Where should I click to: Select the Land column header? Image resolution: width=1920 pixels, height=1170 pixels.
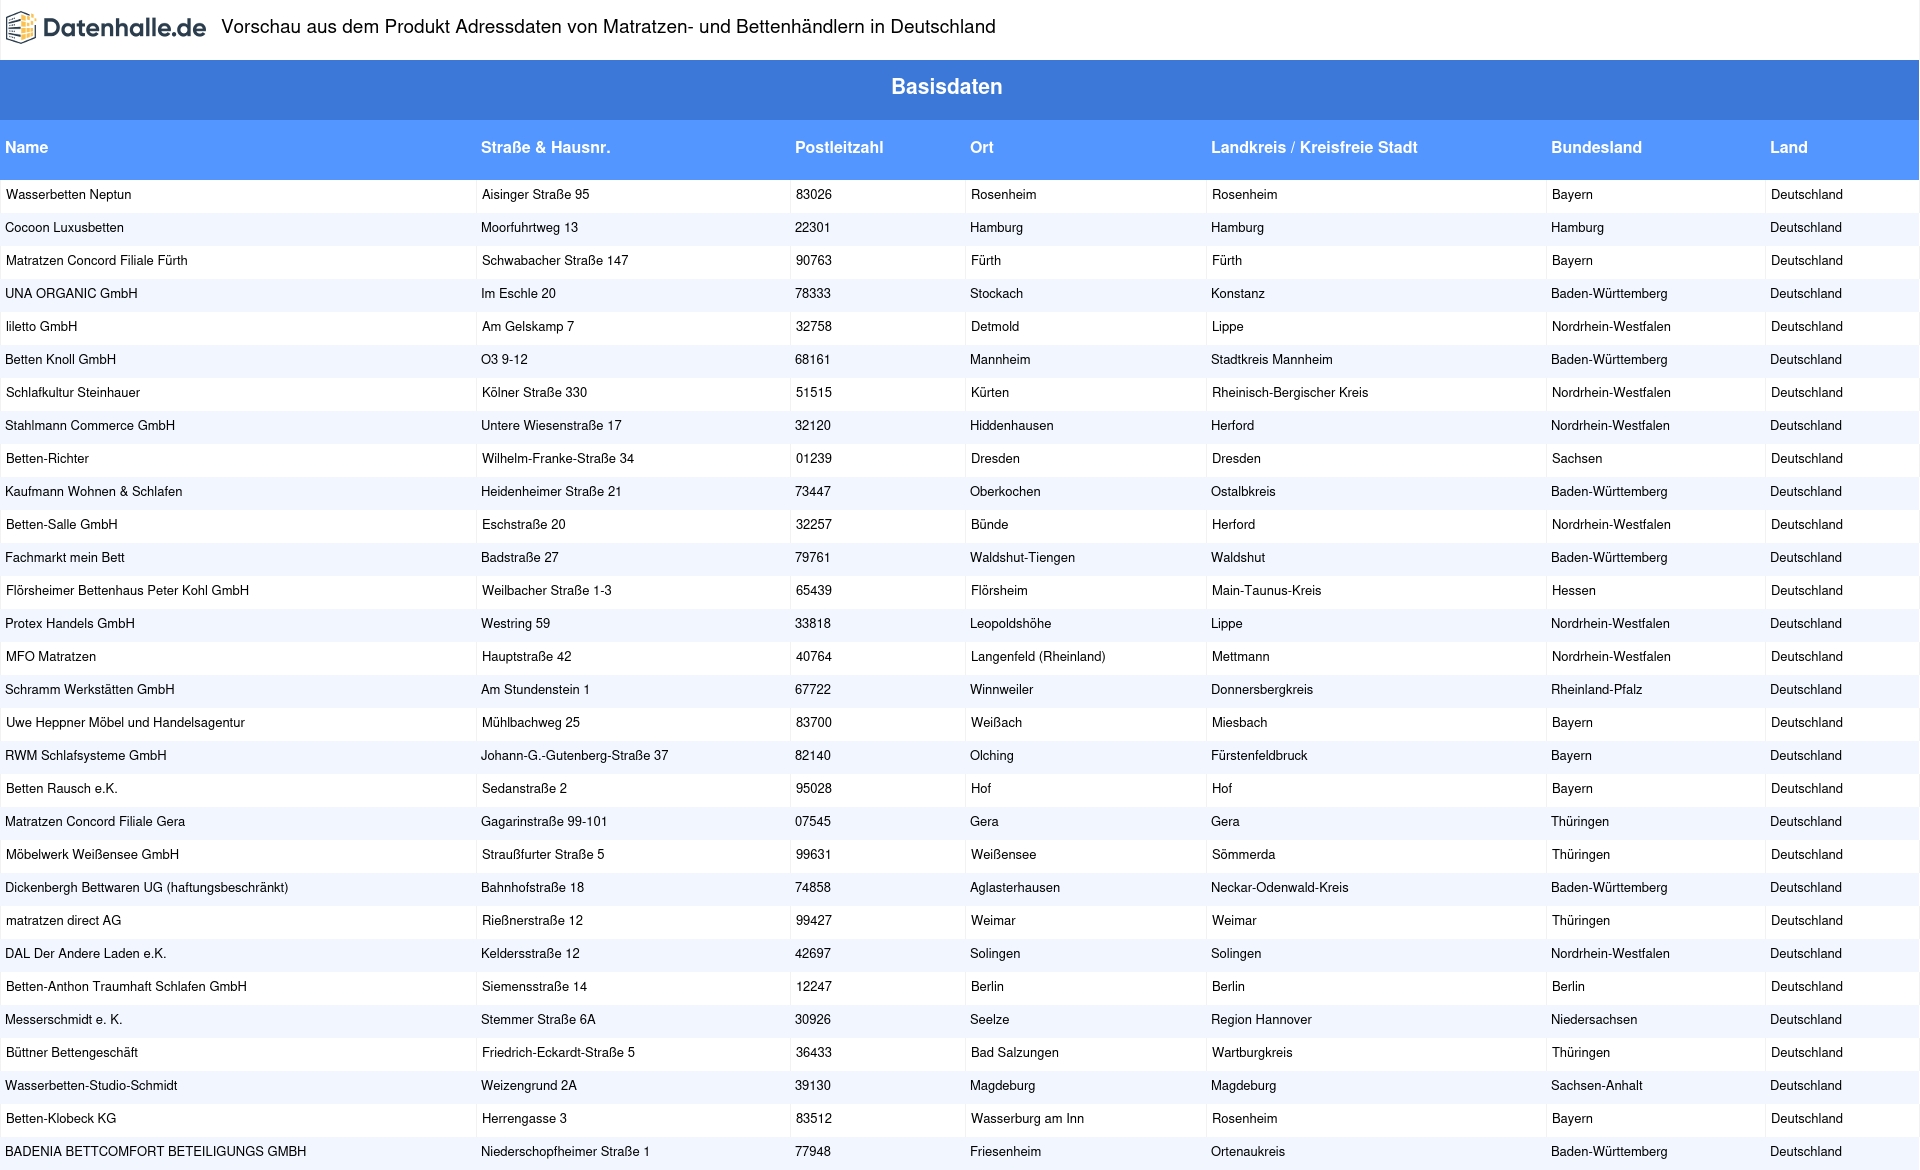(1788, 148)
